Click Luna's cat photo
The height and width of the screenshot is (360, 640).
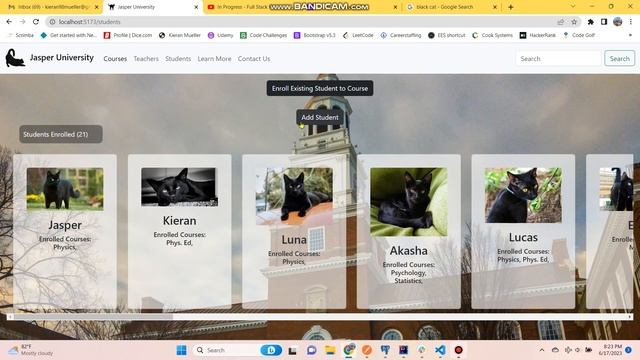pyautogui.click(x=294, y=196)
